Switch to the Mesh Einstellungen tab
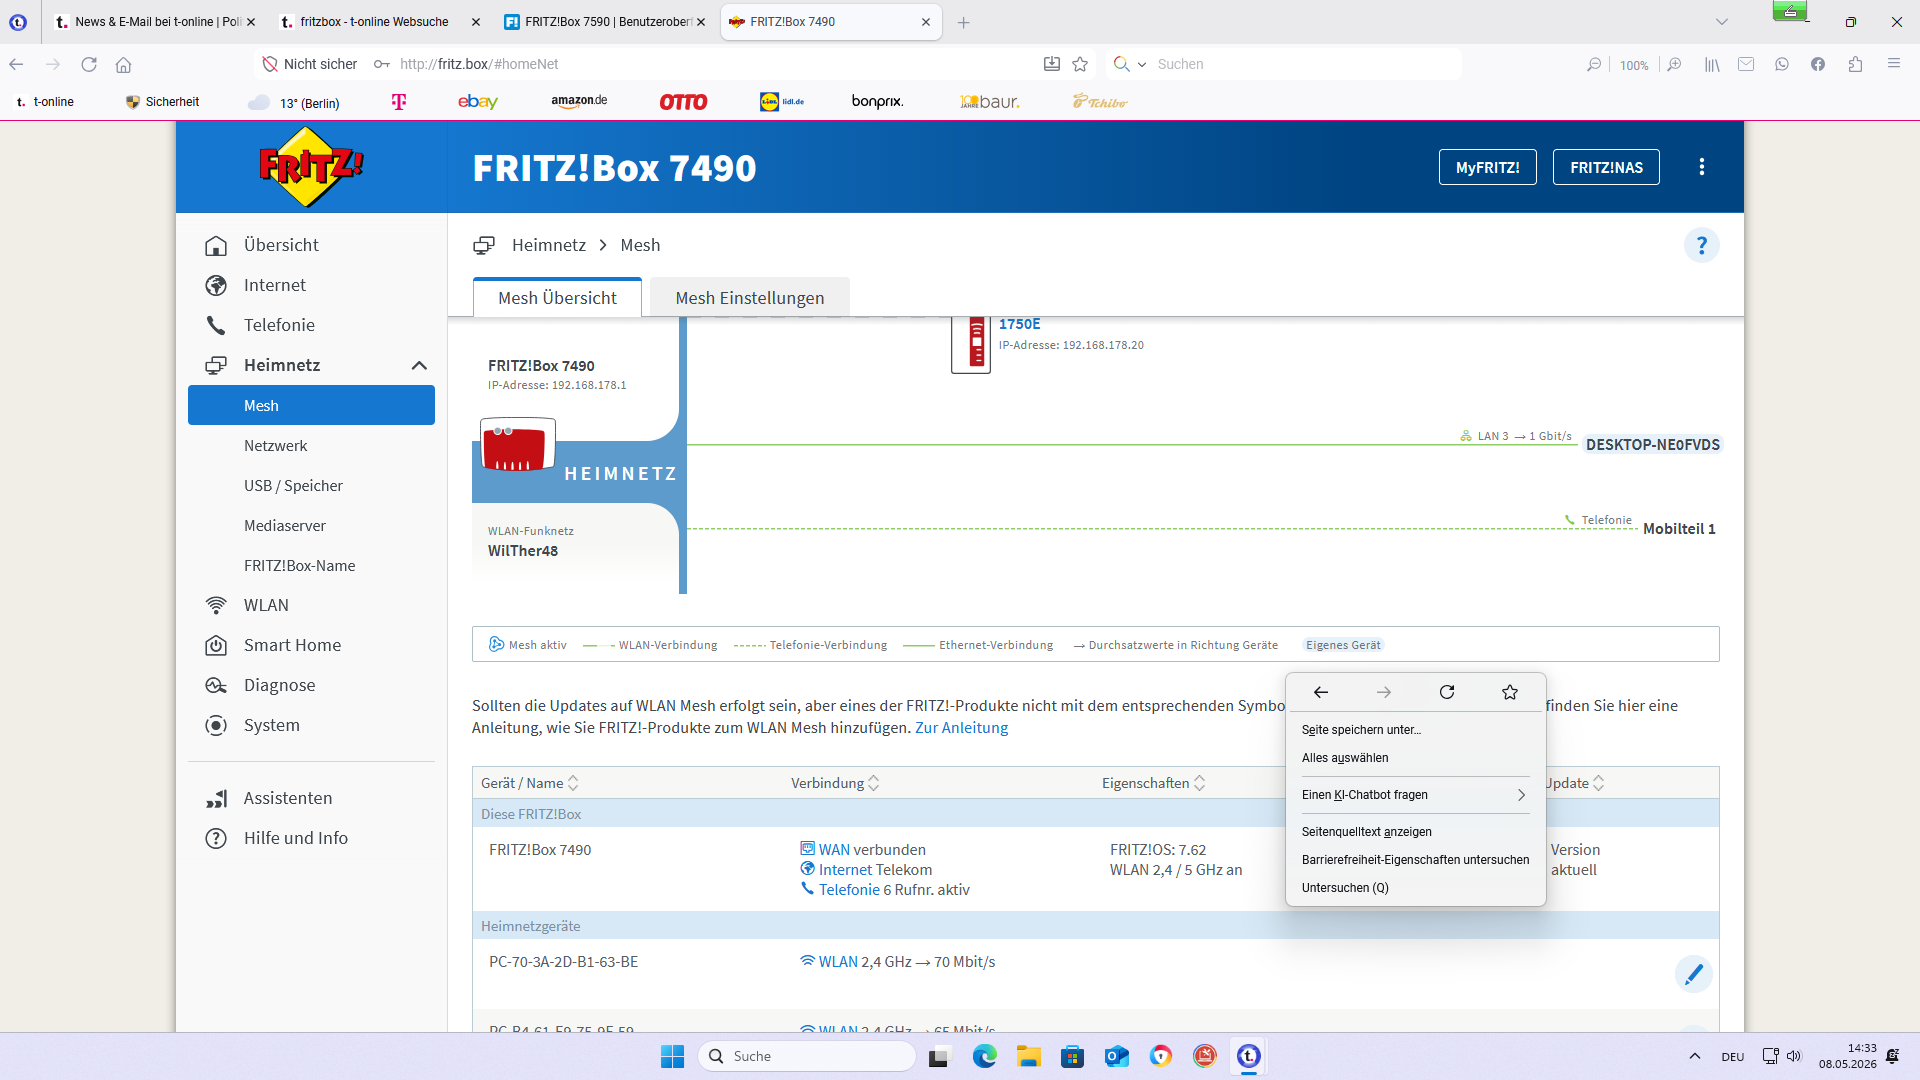The height and width of the screenshot is (1080, 1920). click(750, 298)
